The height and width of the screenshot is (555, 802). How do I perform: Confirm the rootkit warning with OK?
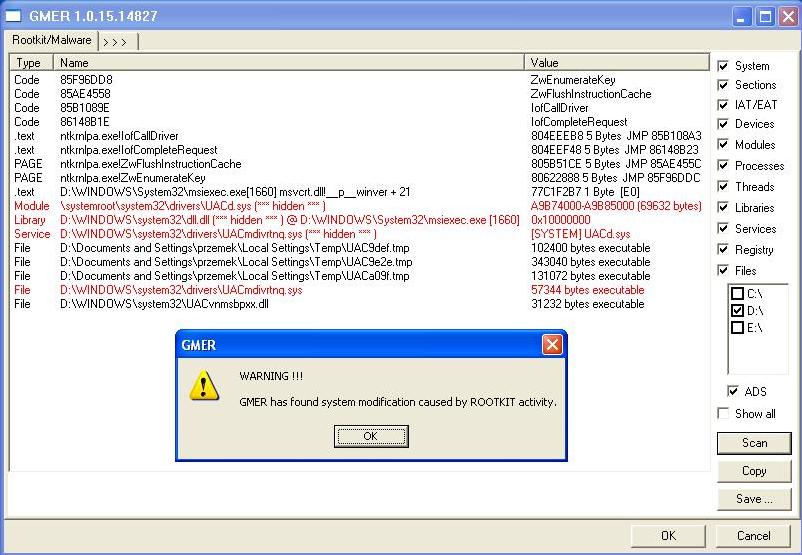pyautogui.click(x=371, y=436)
